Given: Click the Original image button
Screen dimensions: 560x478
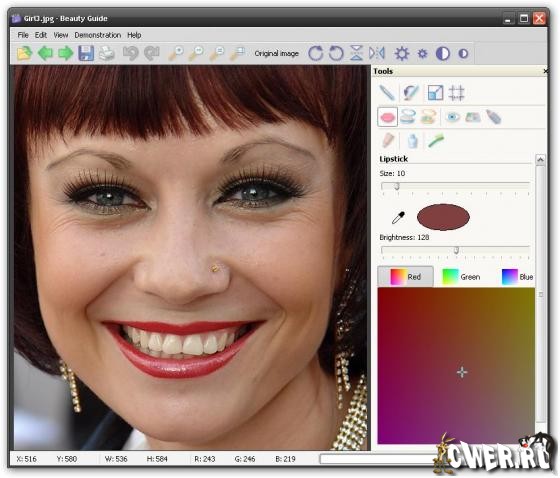Looking at the screenshot, I should pos(276,54).
